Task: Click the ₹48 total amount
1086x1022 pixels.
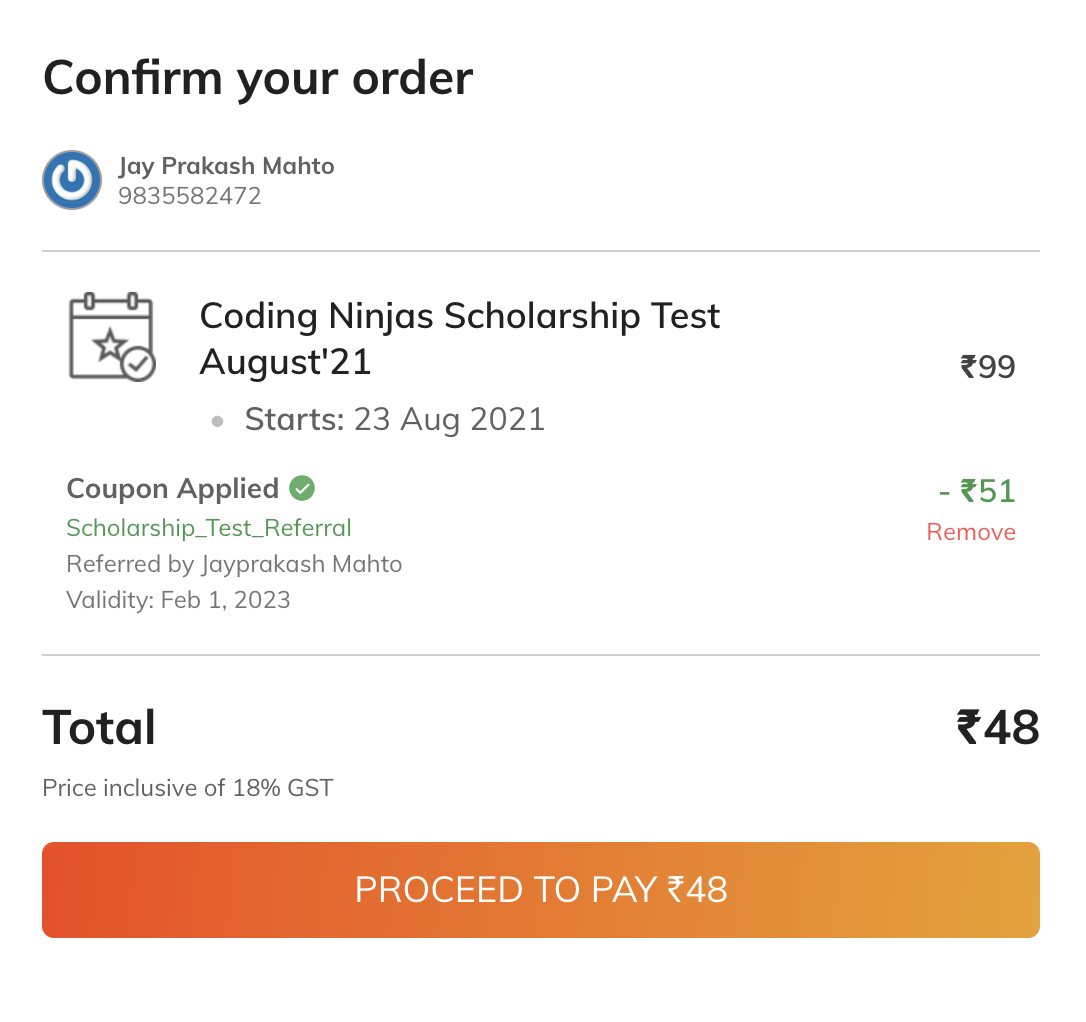Action: (x=998, y=728)
